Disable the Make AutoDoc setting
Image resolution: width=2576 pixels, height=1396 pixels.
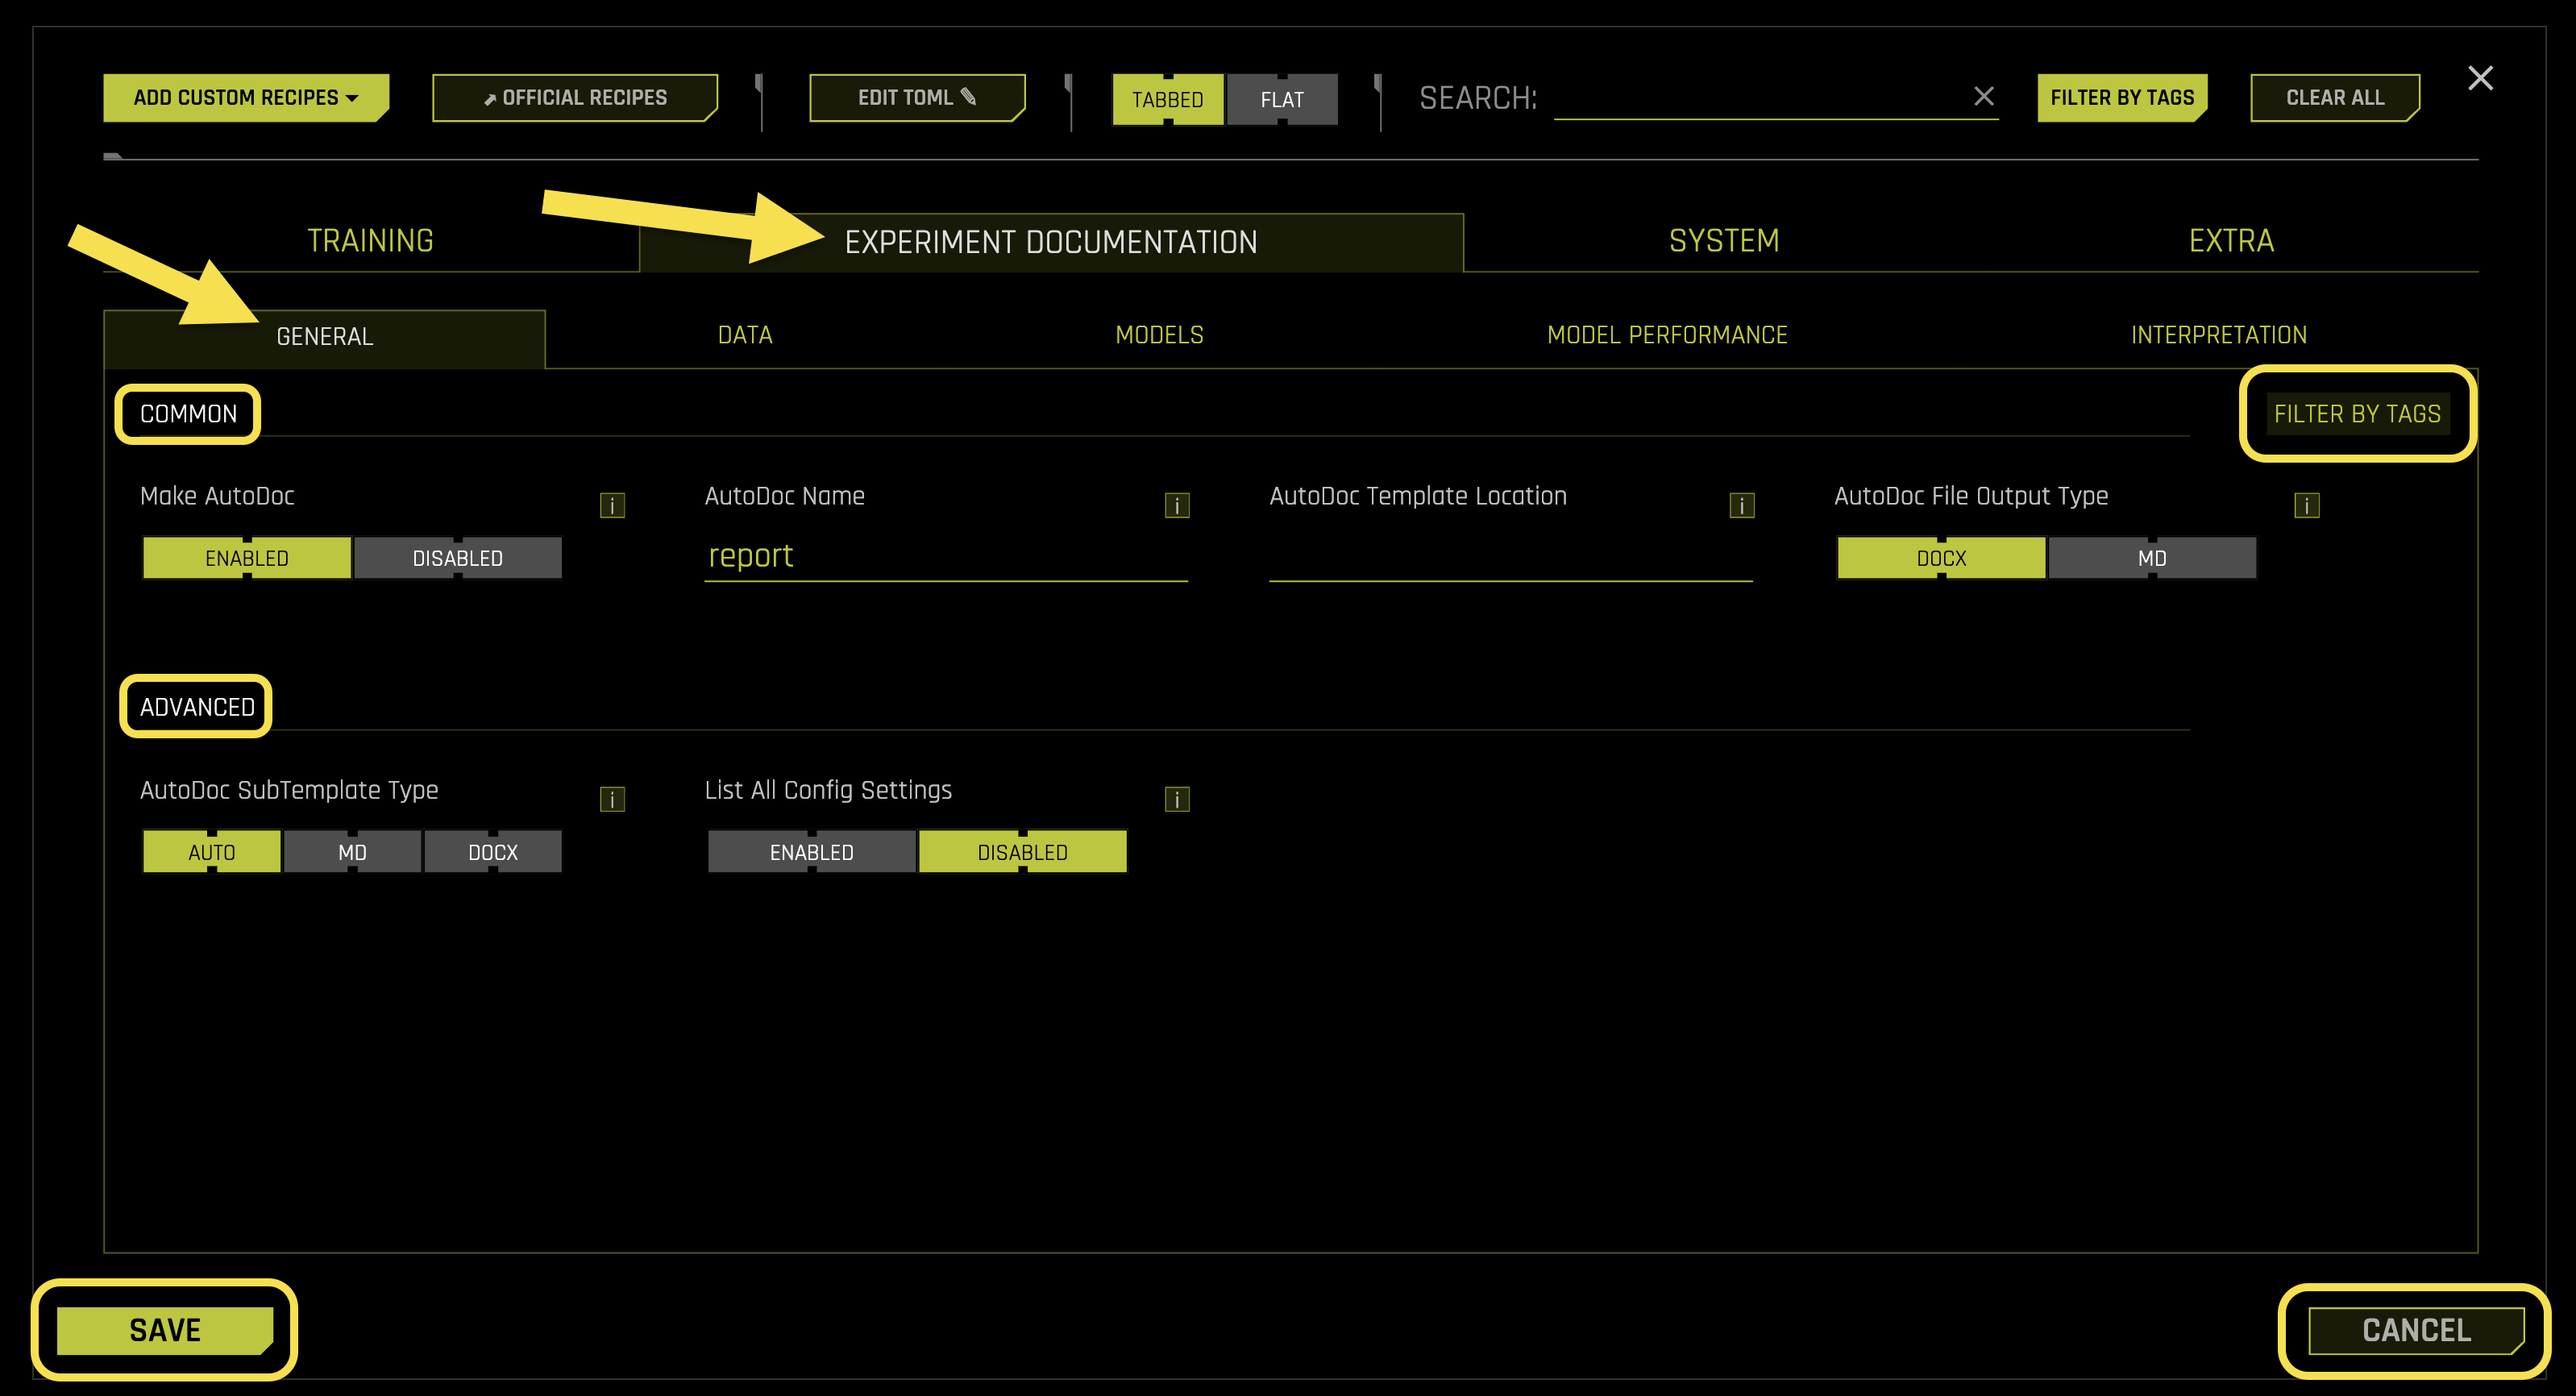[x=457, y=557]
